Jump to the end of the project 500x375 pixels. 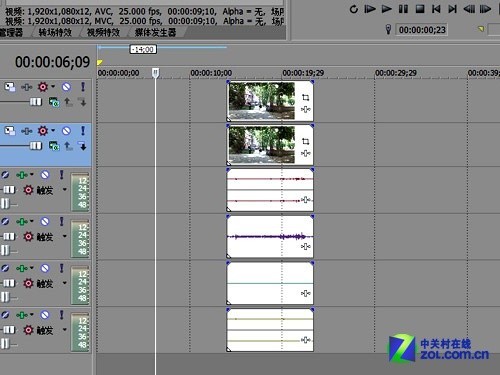(452, 9)
